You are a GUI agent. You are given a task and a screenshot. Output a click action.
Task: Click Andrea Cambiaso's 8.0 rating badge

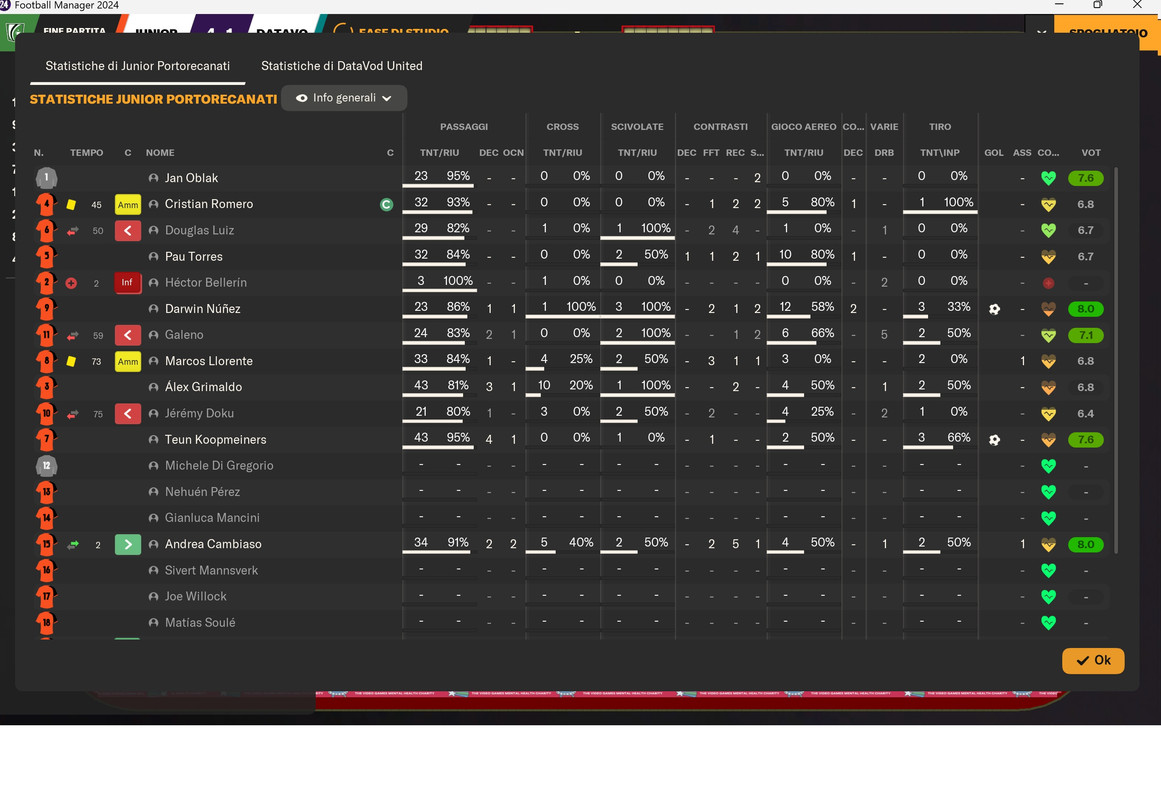[1085, 544]
